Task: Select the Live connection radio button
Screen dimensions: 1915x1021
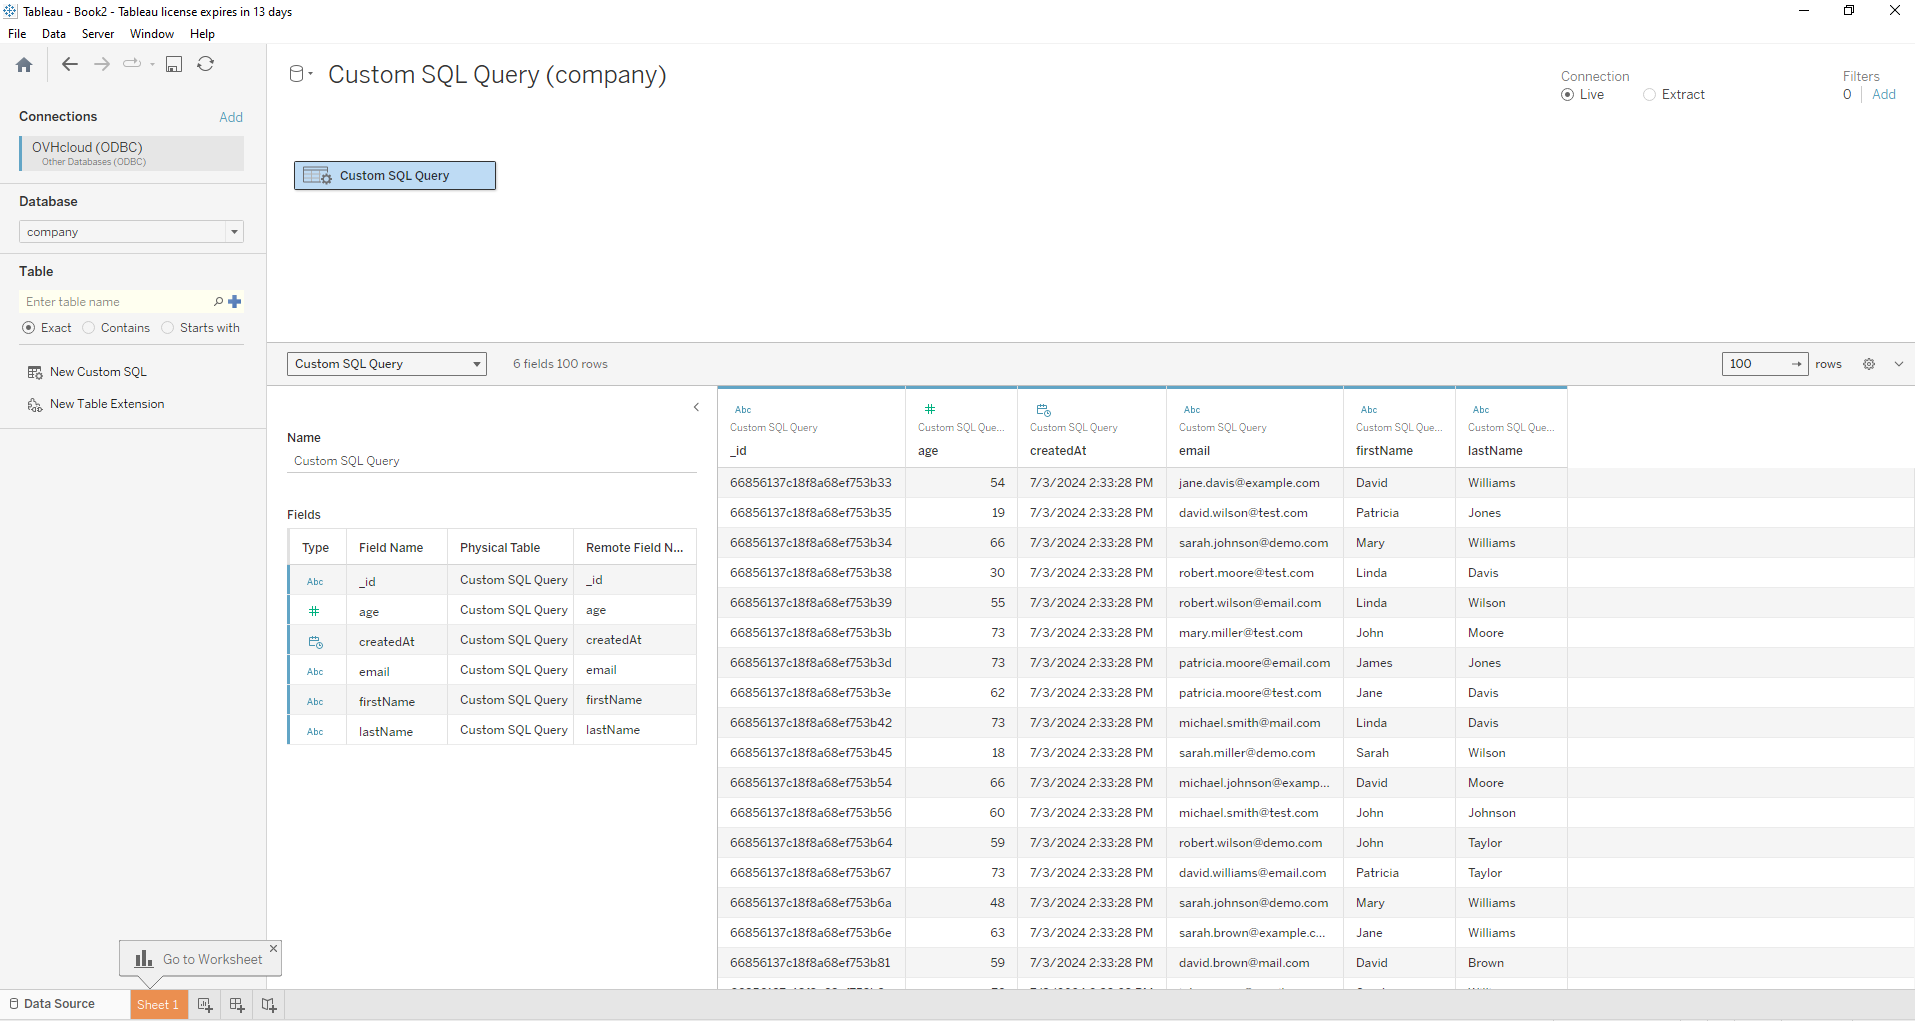Action: click(x=1567, y=94)
